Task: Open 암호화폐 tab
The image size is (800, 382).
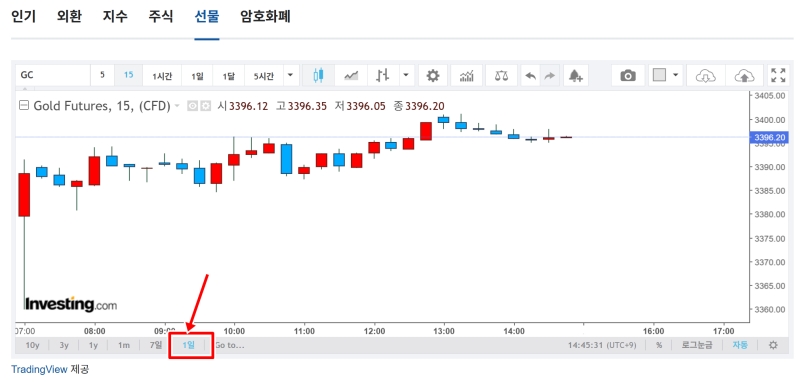Action: [265, 16]
